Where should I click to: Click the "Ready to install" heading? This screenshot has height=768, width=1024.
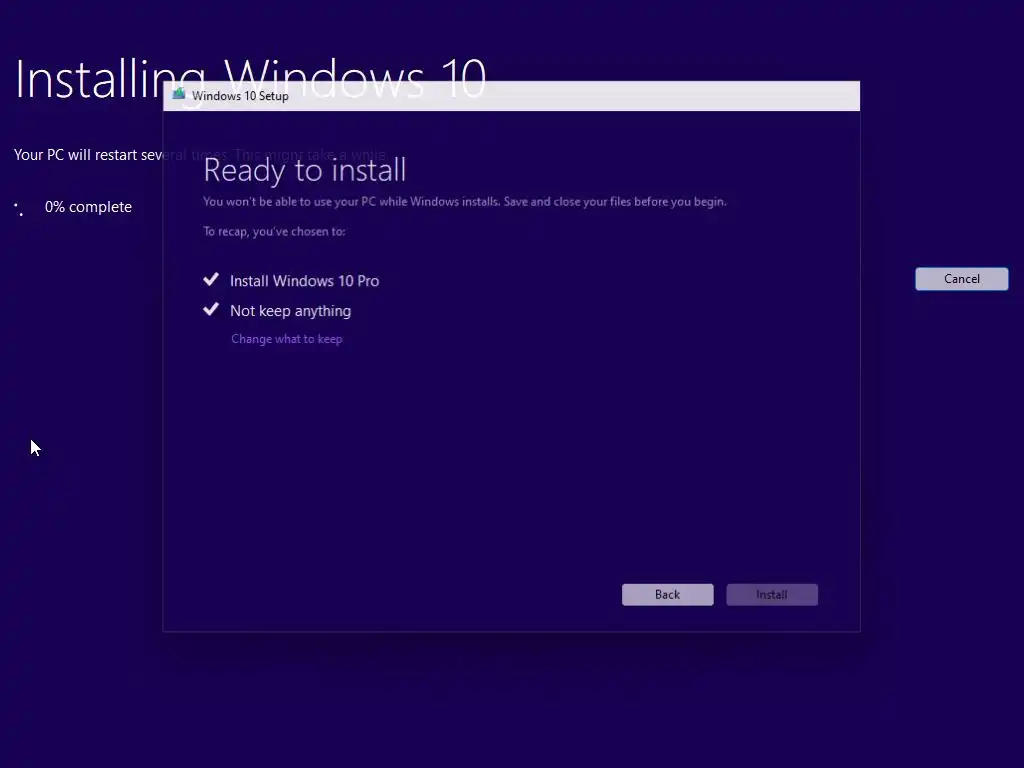coord(304,170)
